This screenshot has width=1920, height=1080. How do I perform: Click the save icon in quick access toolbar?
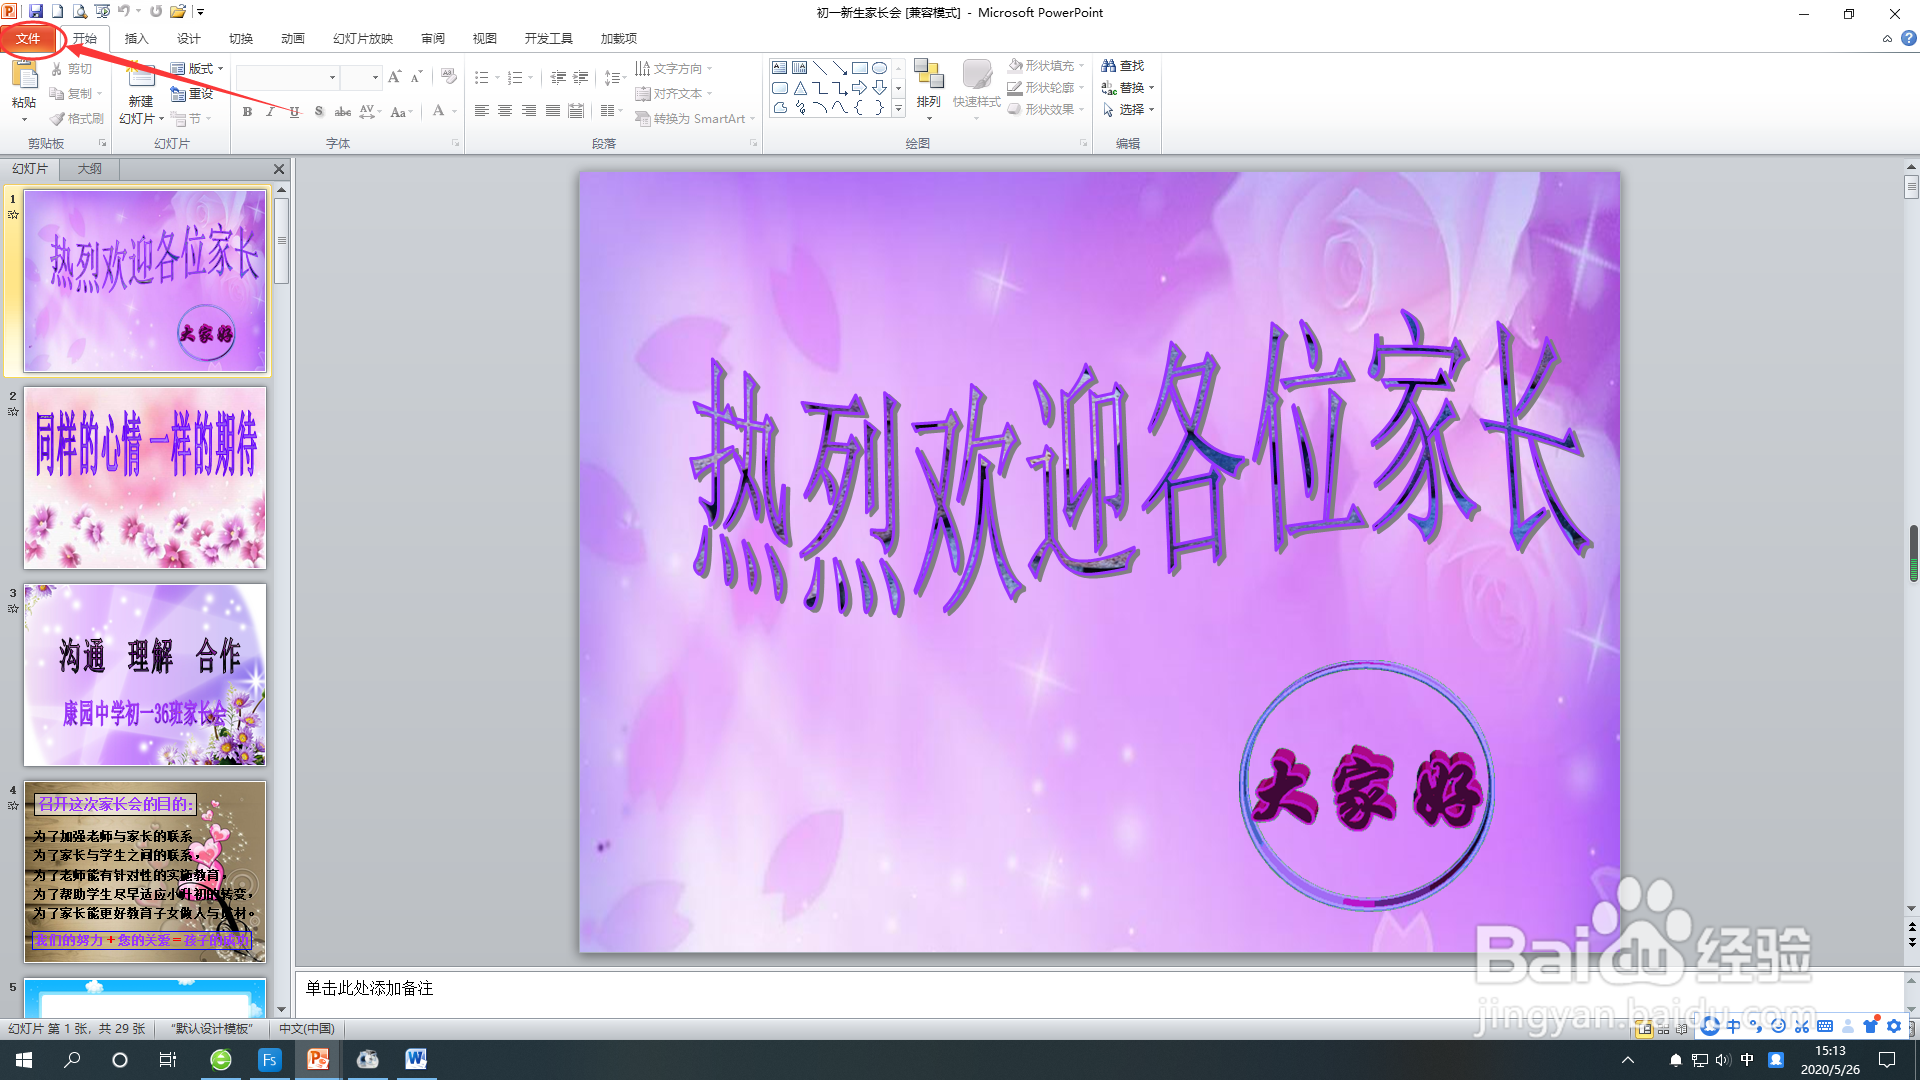point(36,12)
